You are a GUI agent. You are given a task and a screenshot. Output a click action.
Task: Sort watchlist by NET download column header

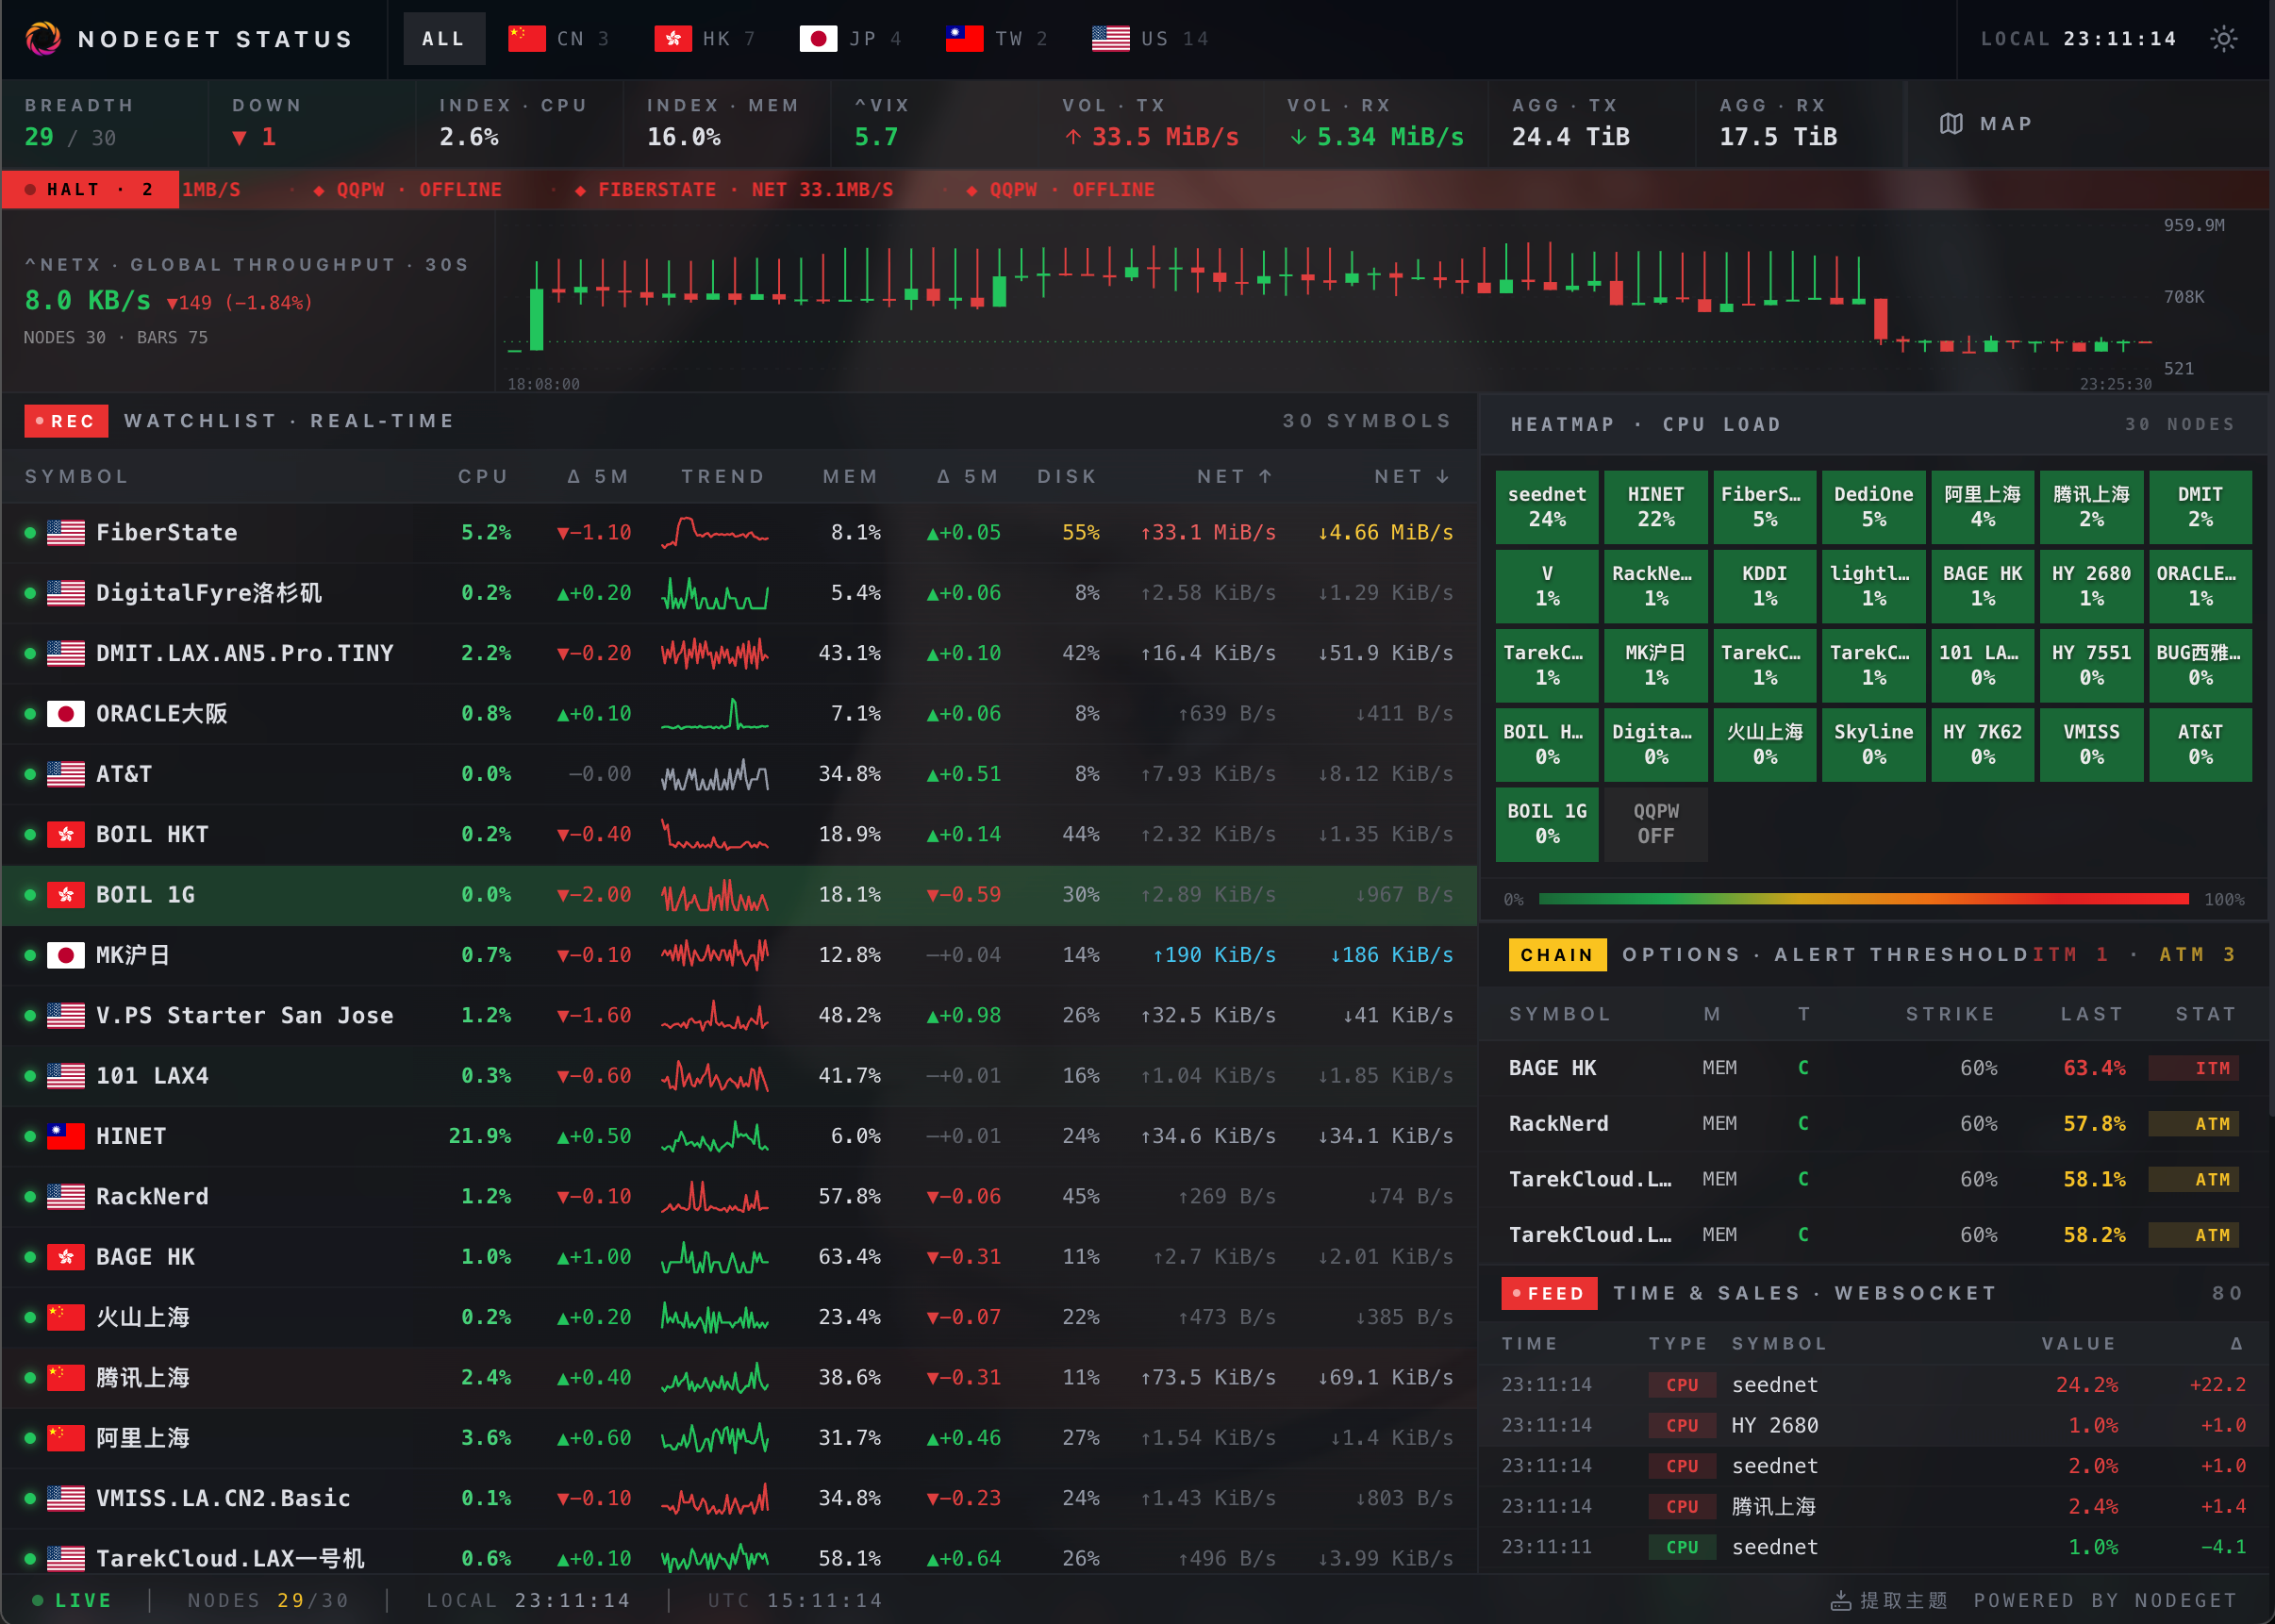[1412, 477]
